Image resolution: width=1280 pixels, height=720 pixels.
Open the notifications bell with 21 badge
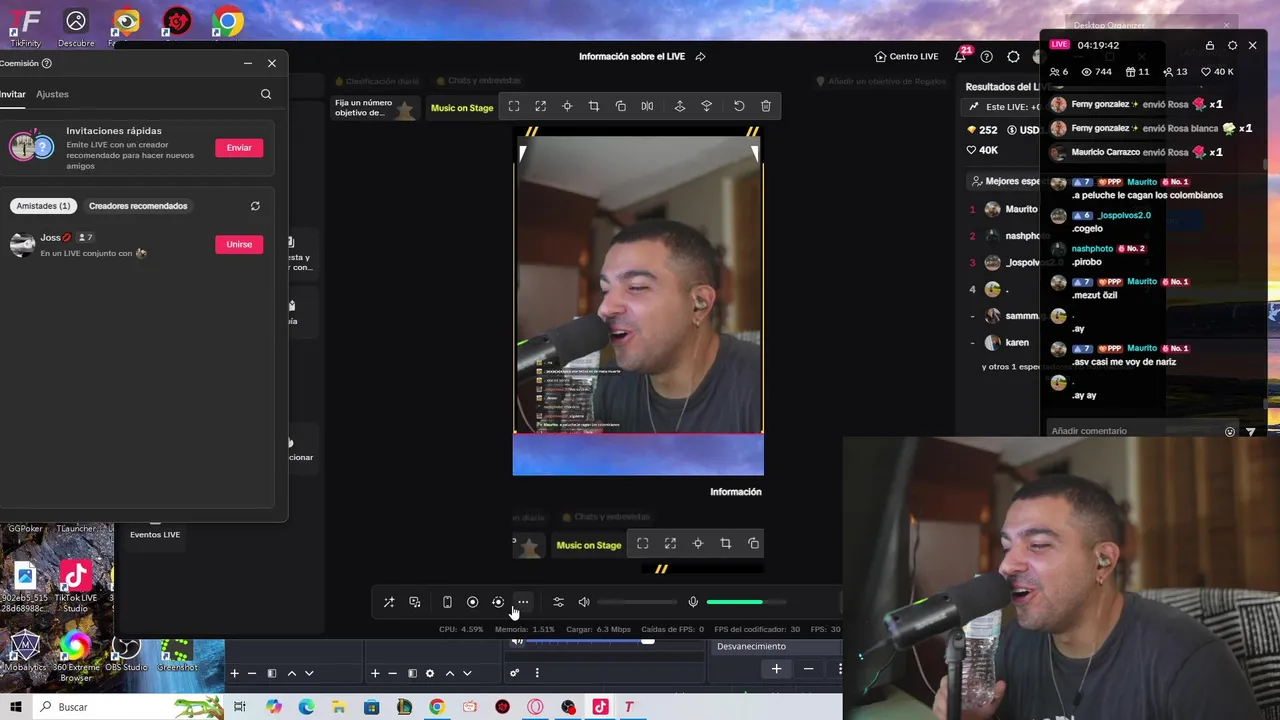[x=960, y=56]
